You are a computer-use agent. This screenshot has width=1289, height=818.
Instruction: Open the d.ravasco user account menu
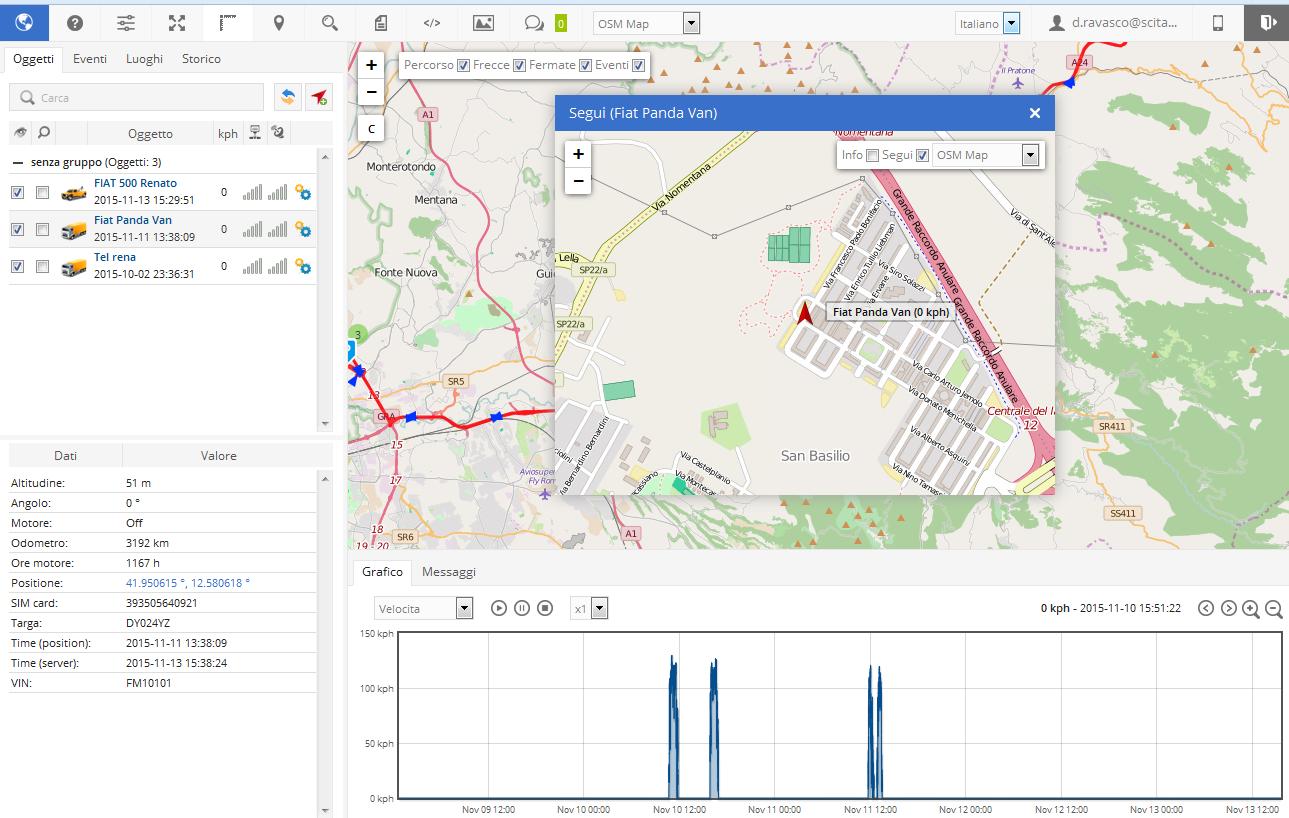point(1113,23)
